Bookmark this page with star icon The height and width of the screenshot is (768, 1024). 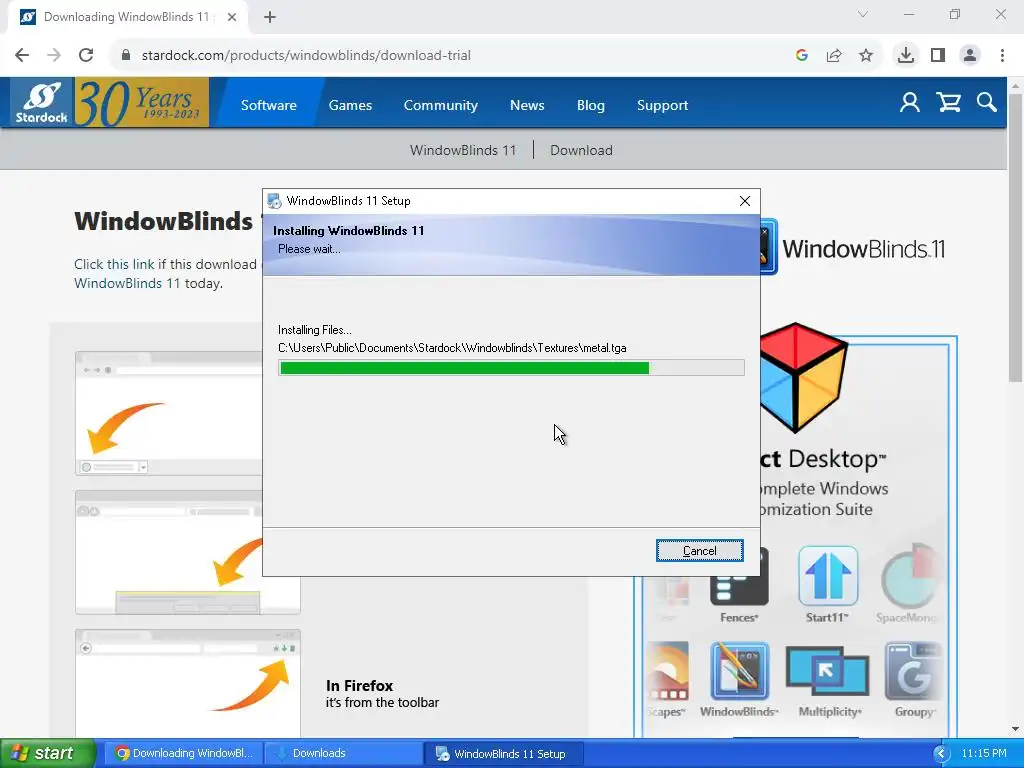(x=866, y=56)
